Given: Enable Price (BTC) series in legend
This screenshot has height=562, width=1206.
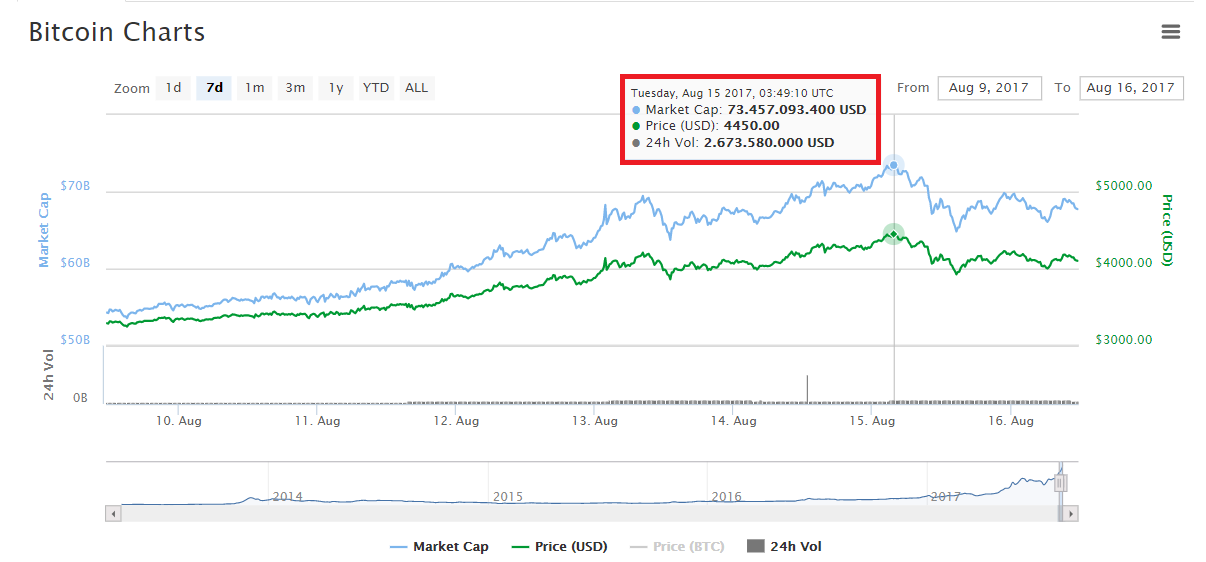Looking at the screenshot, I should (677, 547).
